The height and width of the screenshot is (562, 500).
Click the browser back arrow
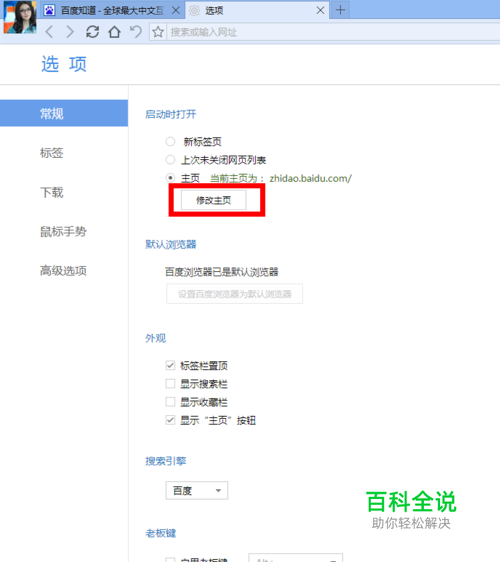[49, 32]
